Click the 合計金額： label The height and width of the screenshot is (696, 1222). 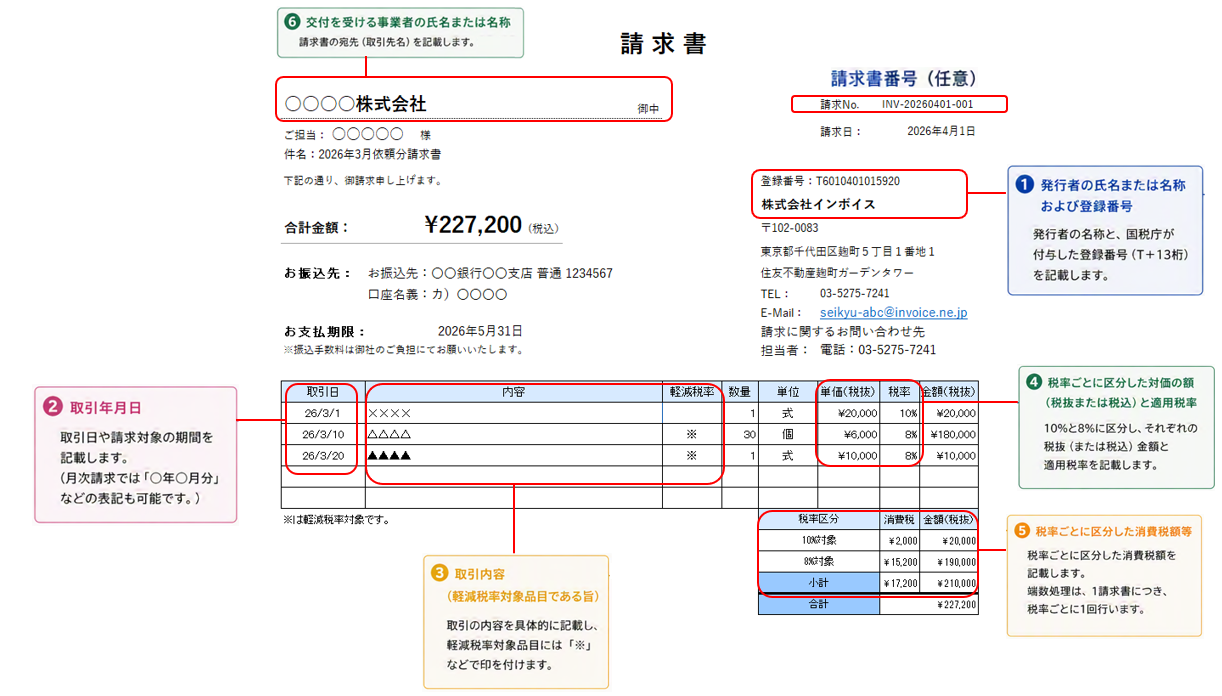coord(317,227)
